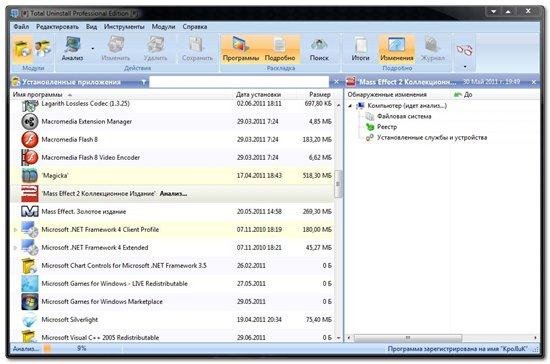This screenshot has height=364, width=550.
Task: Select the monitored programs module icon
Action: [43, 49]
